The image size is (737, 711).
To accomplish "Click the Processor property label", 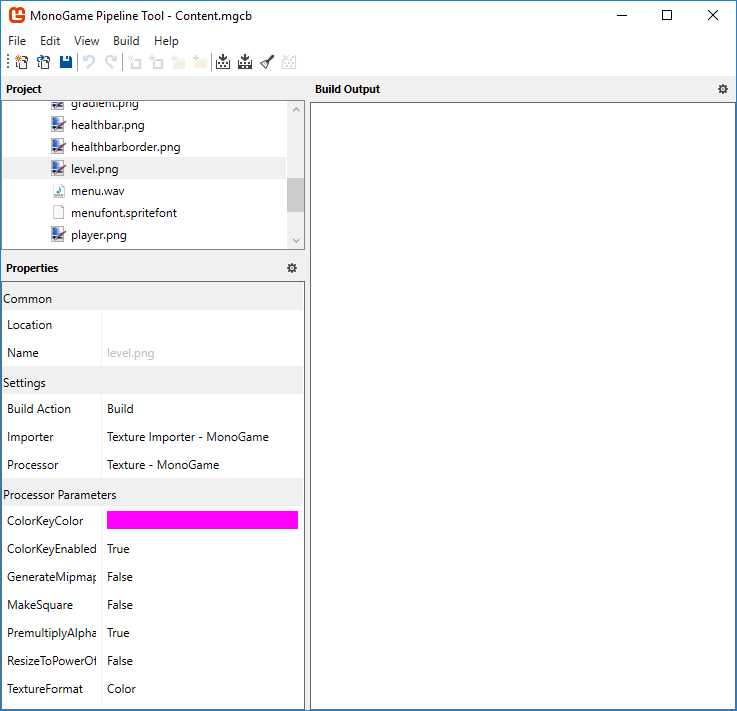I will [33, 465].
